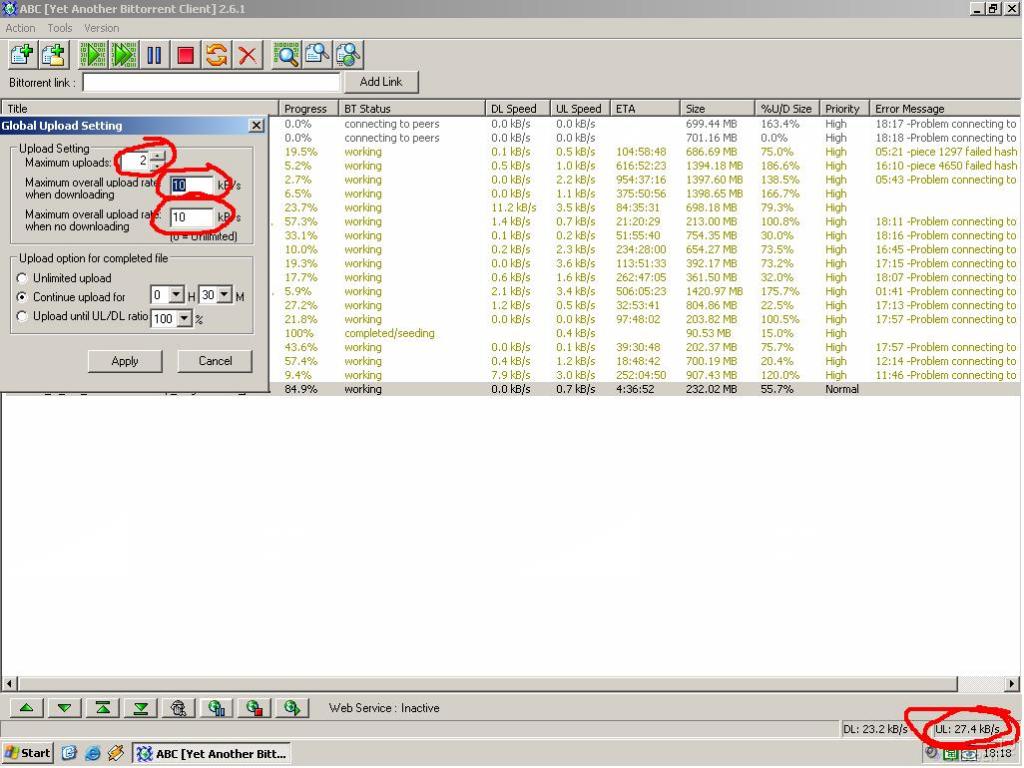The height and width of the screenshot is (768, 1024).
Task: Click the spy figure toolbar icon
Action: click(x=178, y=708)
